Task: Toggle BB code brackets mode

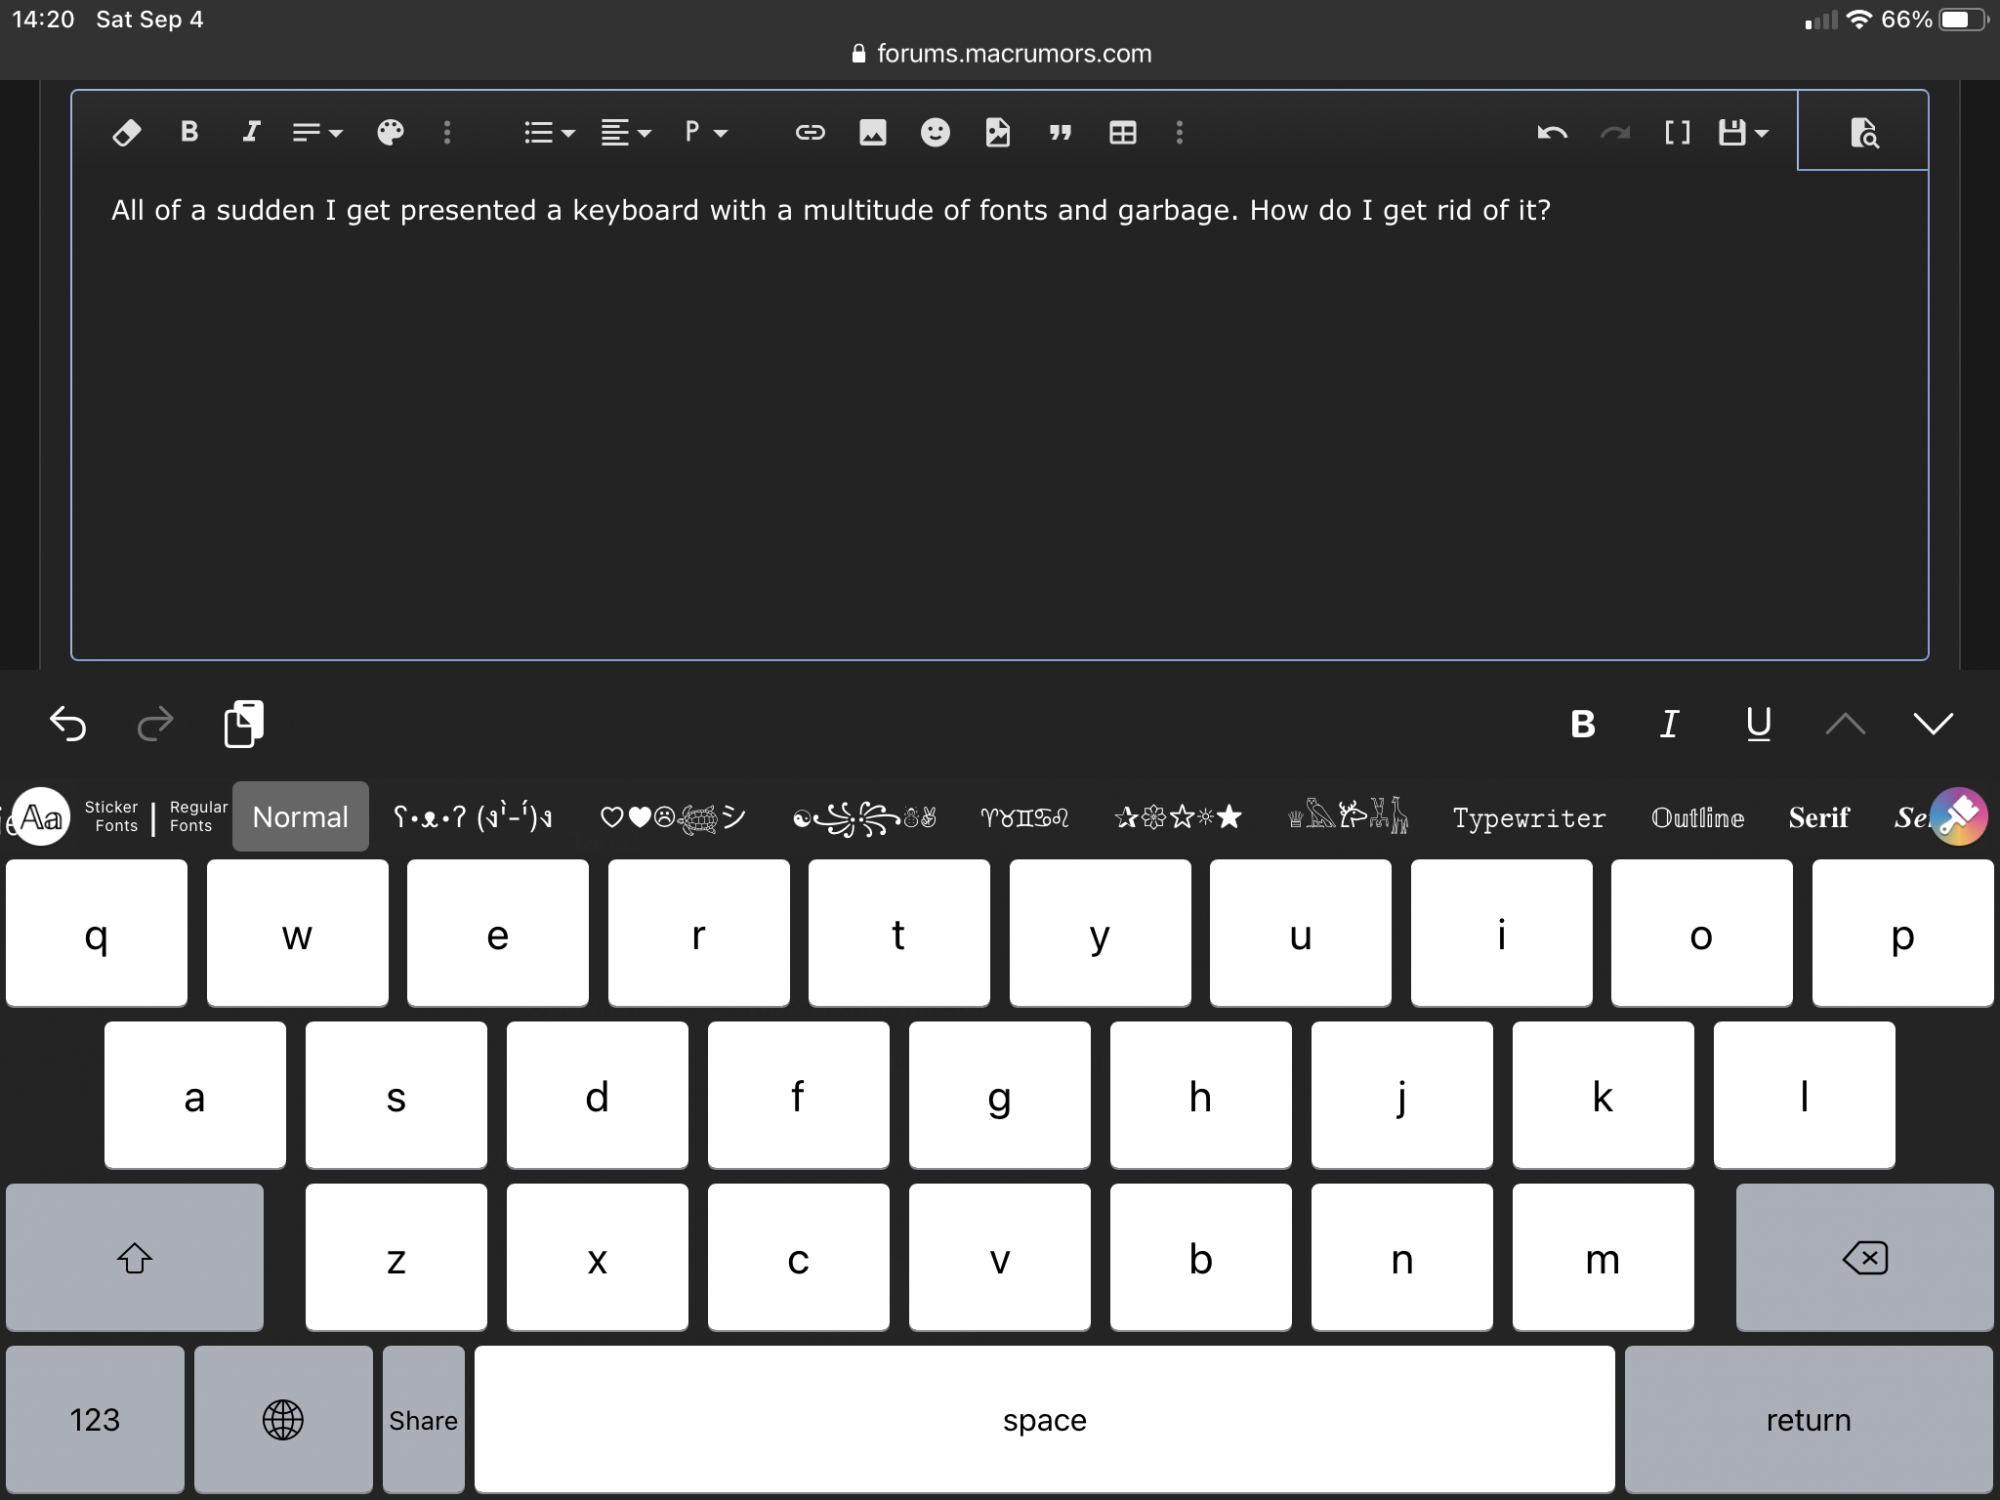Action: [x=1677, y=132]
